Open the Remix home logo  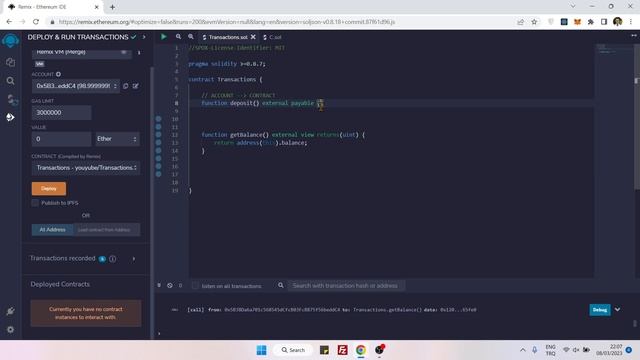click(11, 40)
